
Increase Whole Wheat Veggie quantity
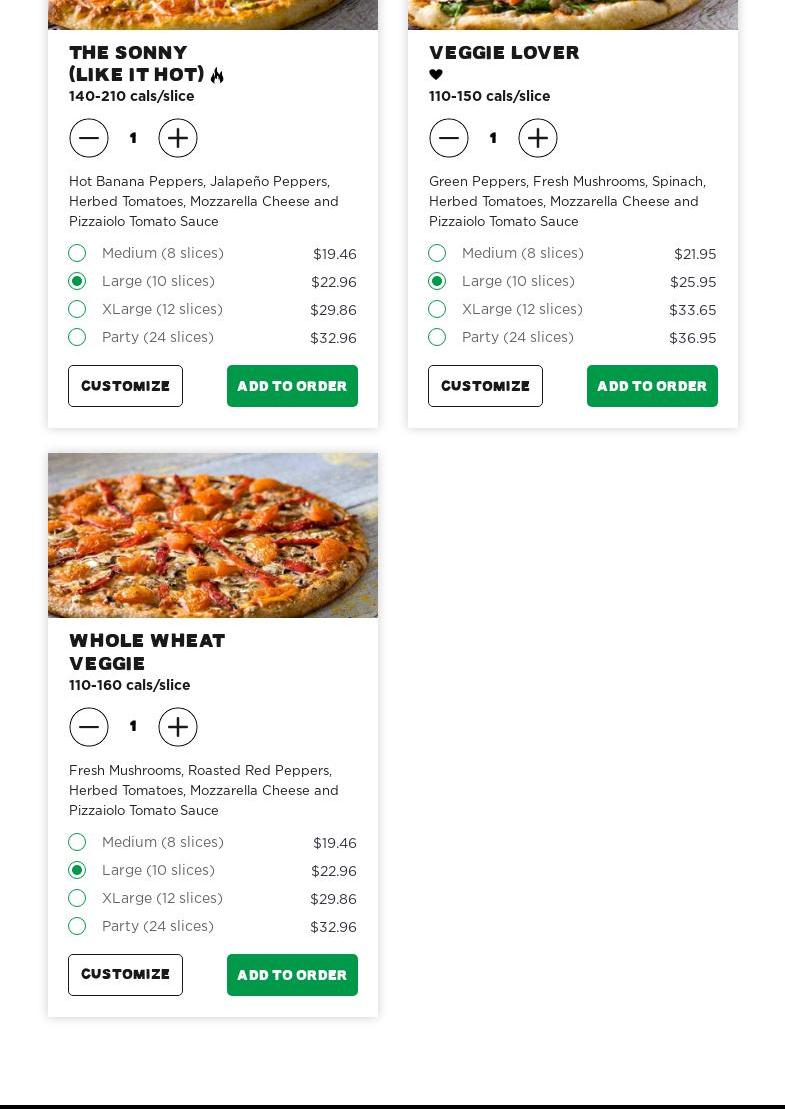178,727
